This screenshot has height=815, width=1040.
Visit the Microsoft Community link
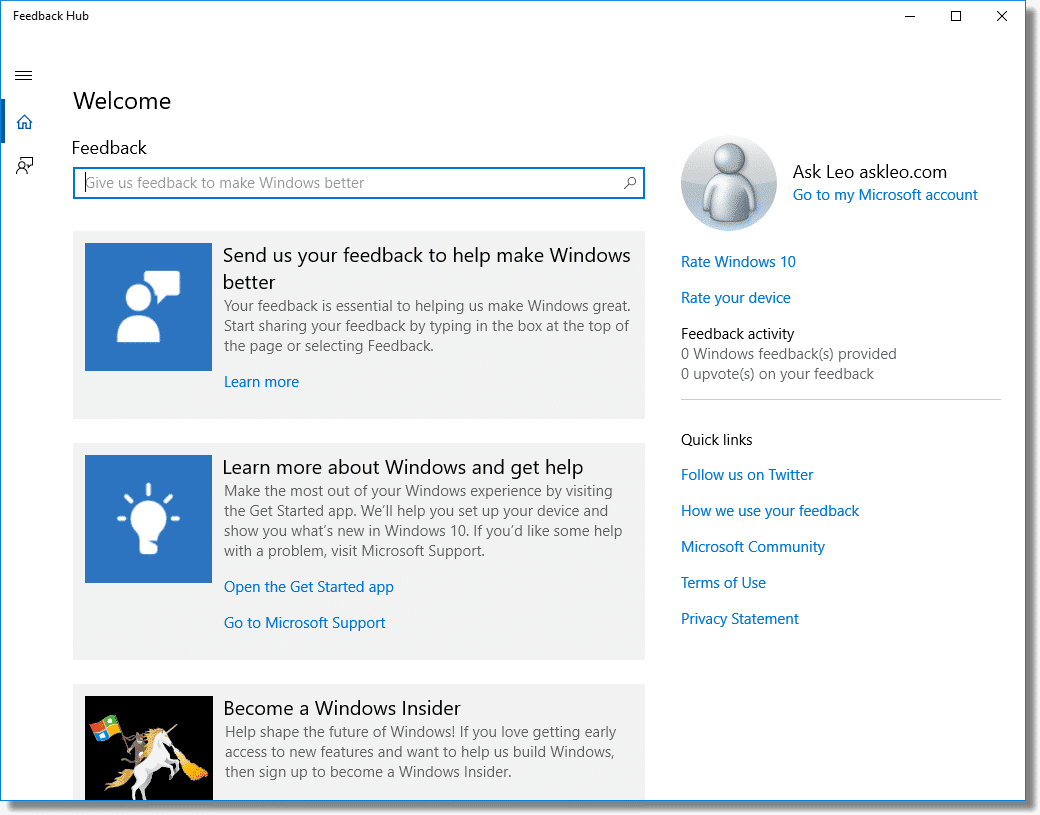753,547
